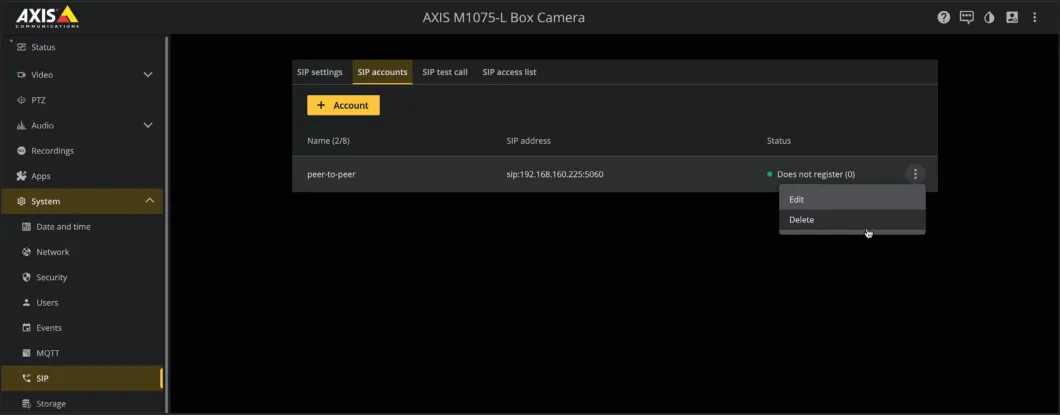Open the header kebab menu icon
1060x417 pixels.
1034,18
